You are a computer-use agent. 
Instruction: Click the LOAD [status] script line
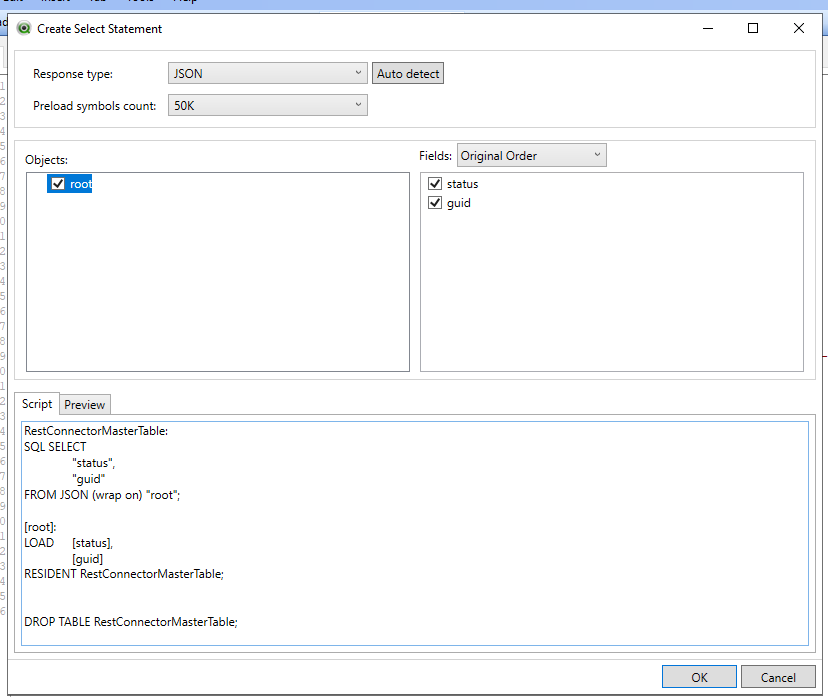(69, 543)
